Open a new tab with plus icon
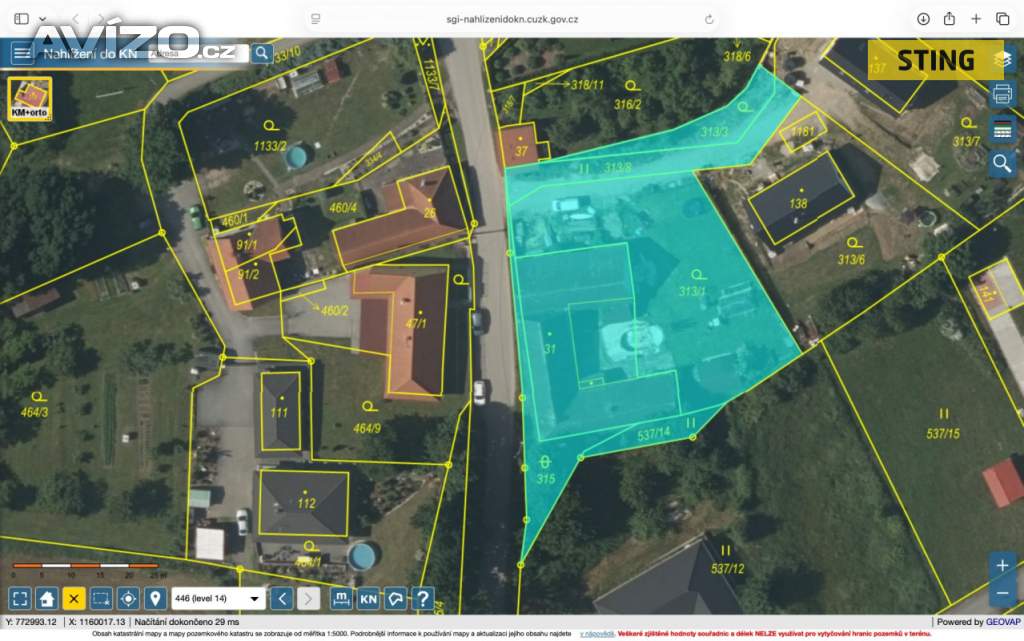The image size is (1024, 641). tap(976, 19)
